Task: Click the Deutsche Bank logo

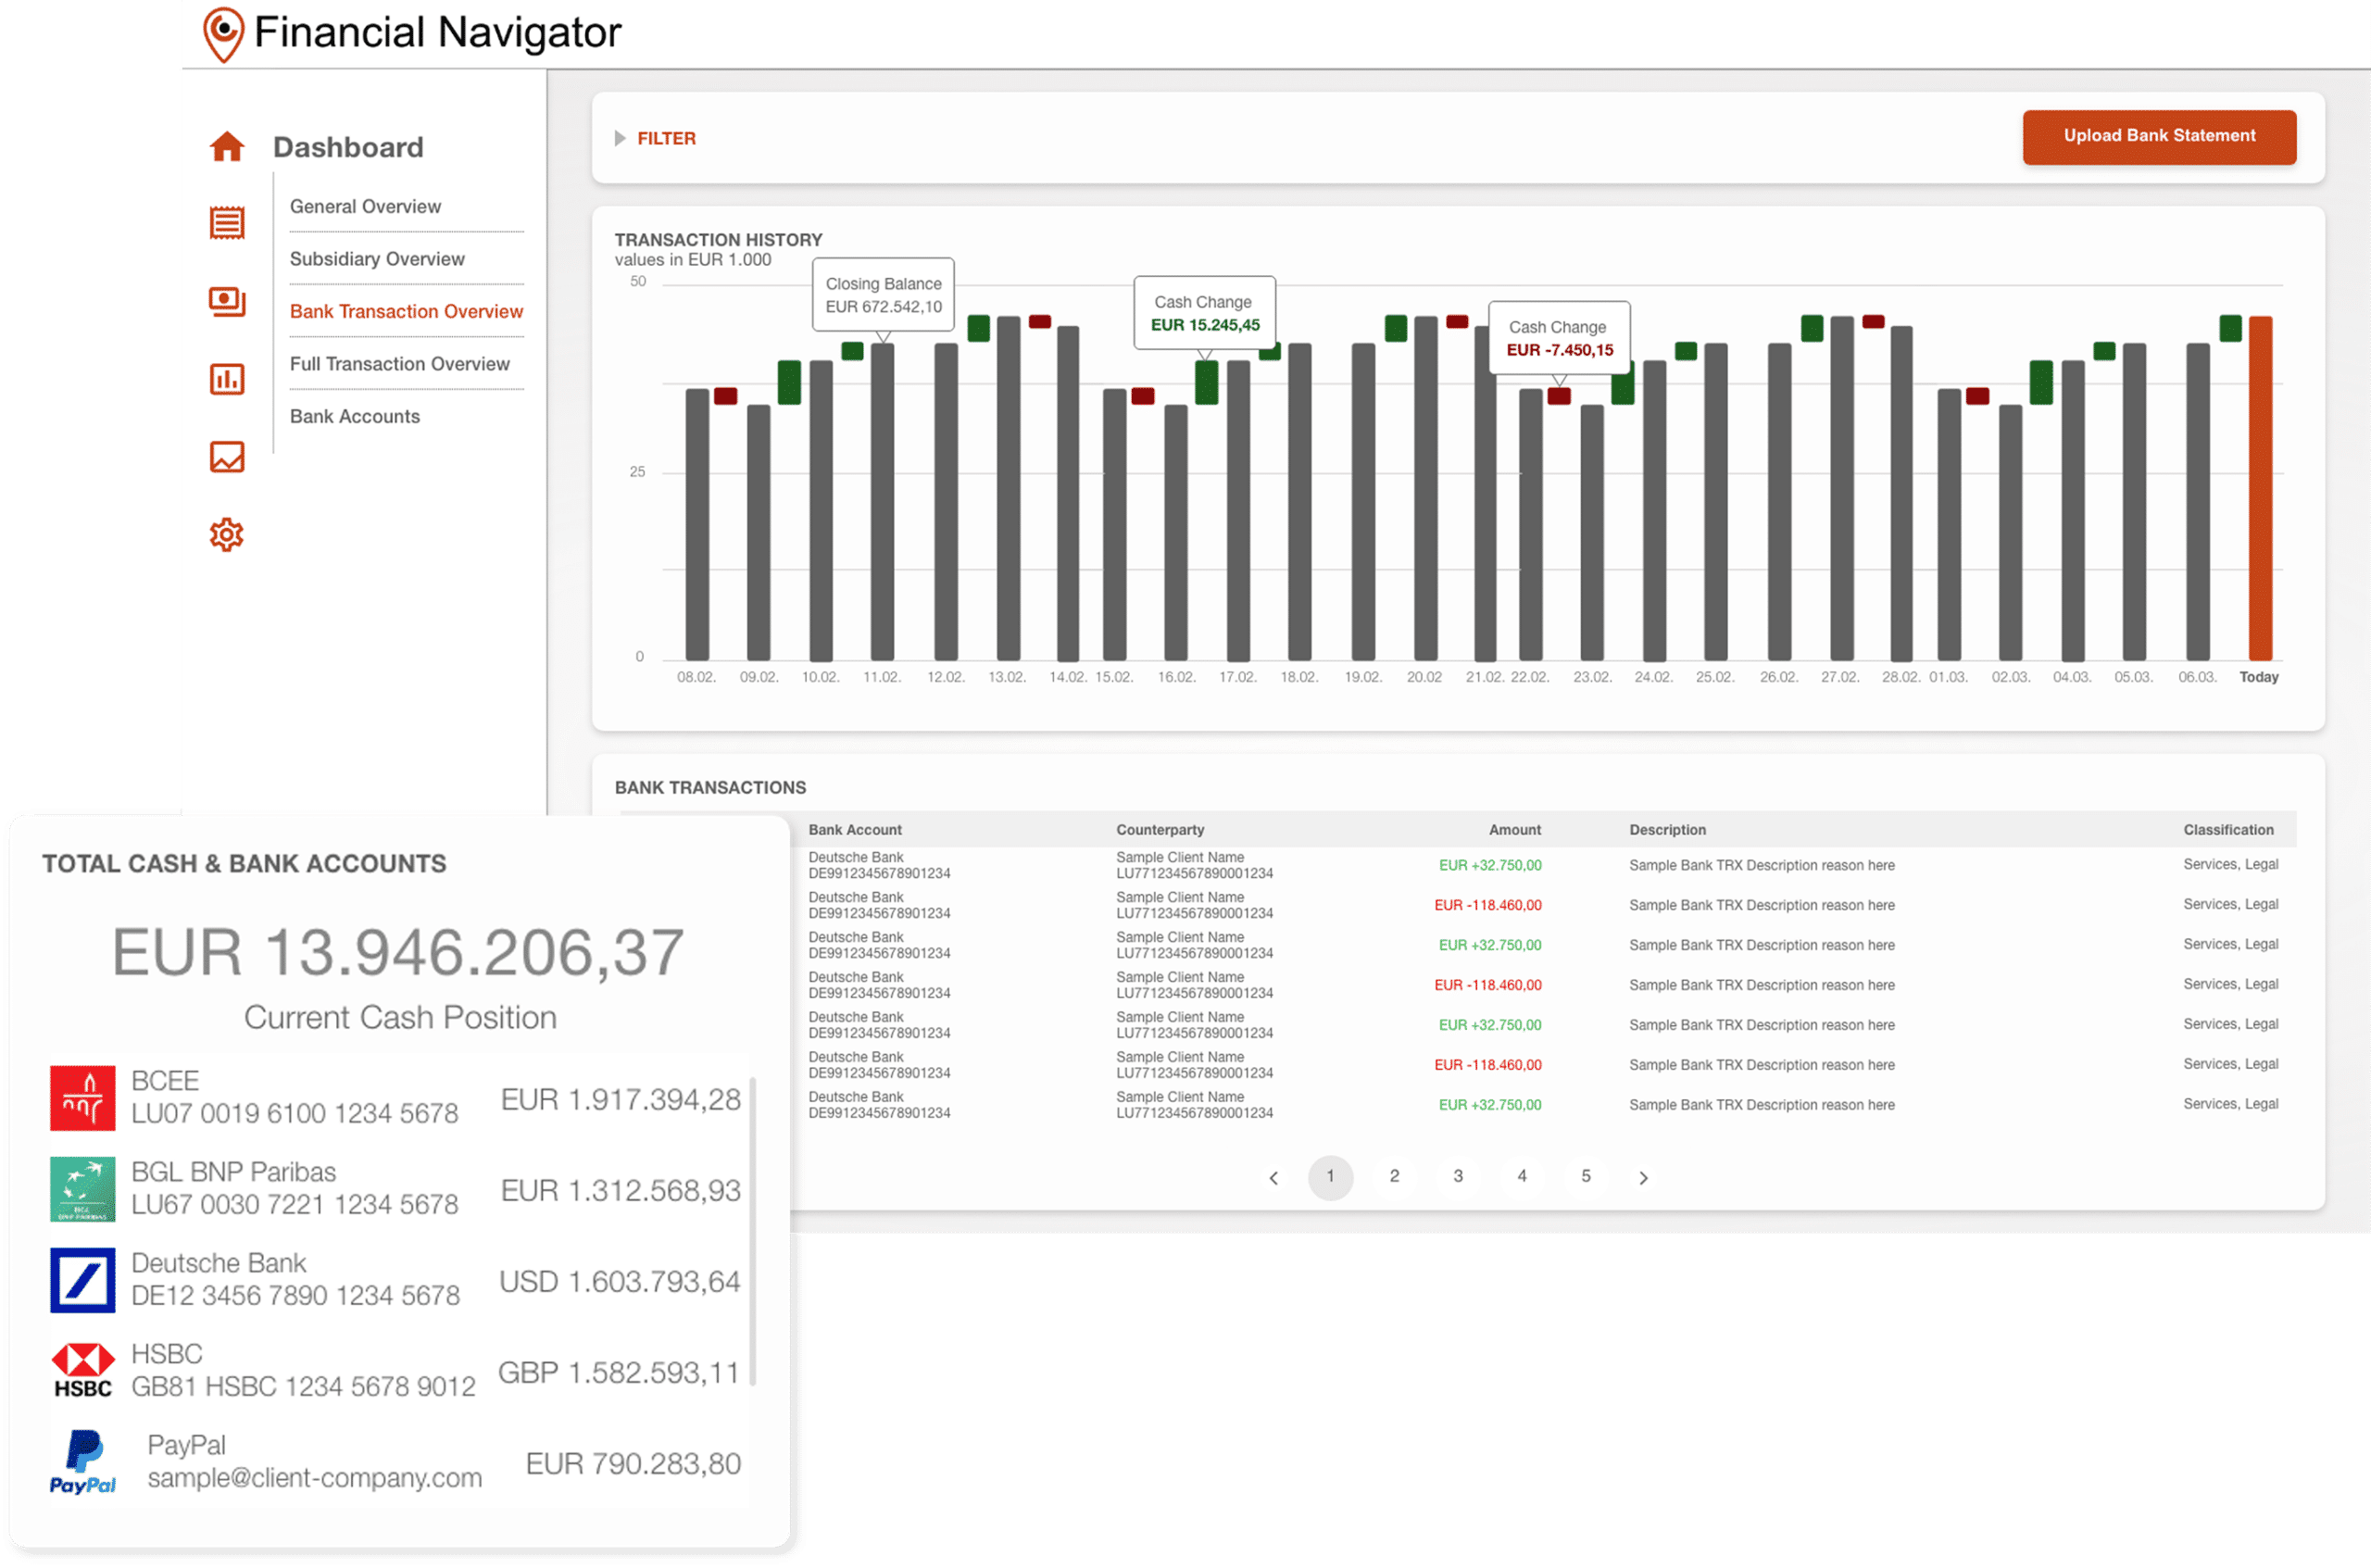Action: [83, 1280]
